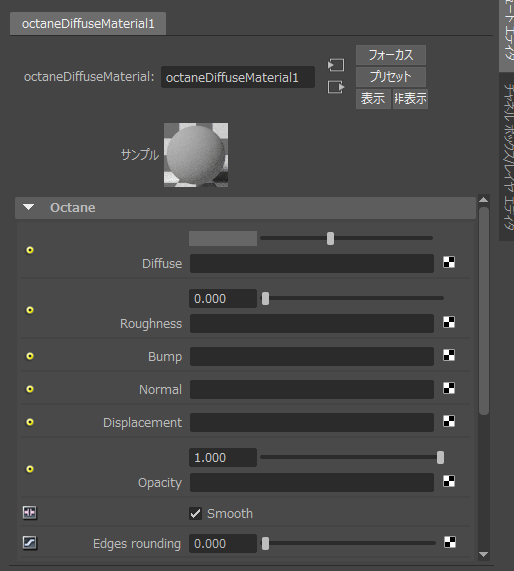514x571 pixels.
Task: Click the Diffuse color swatch
Action: [x=223, y=239]
